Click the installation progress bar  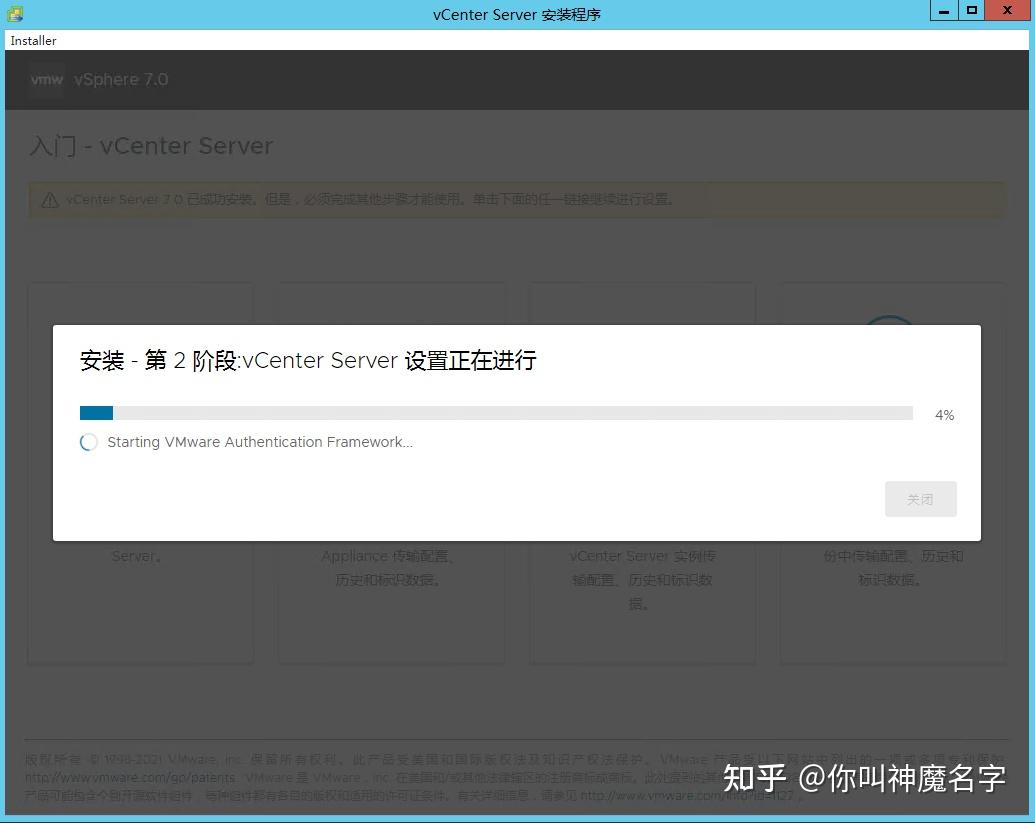(x=495, y=412)
